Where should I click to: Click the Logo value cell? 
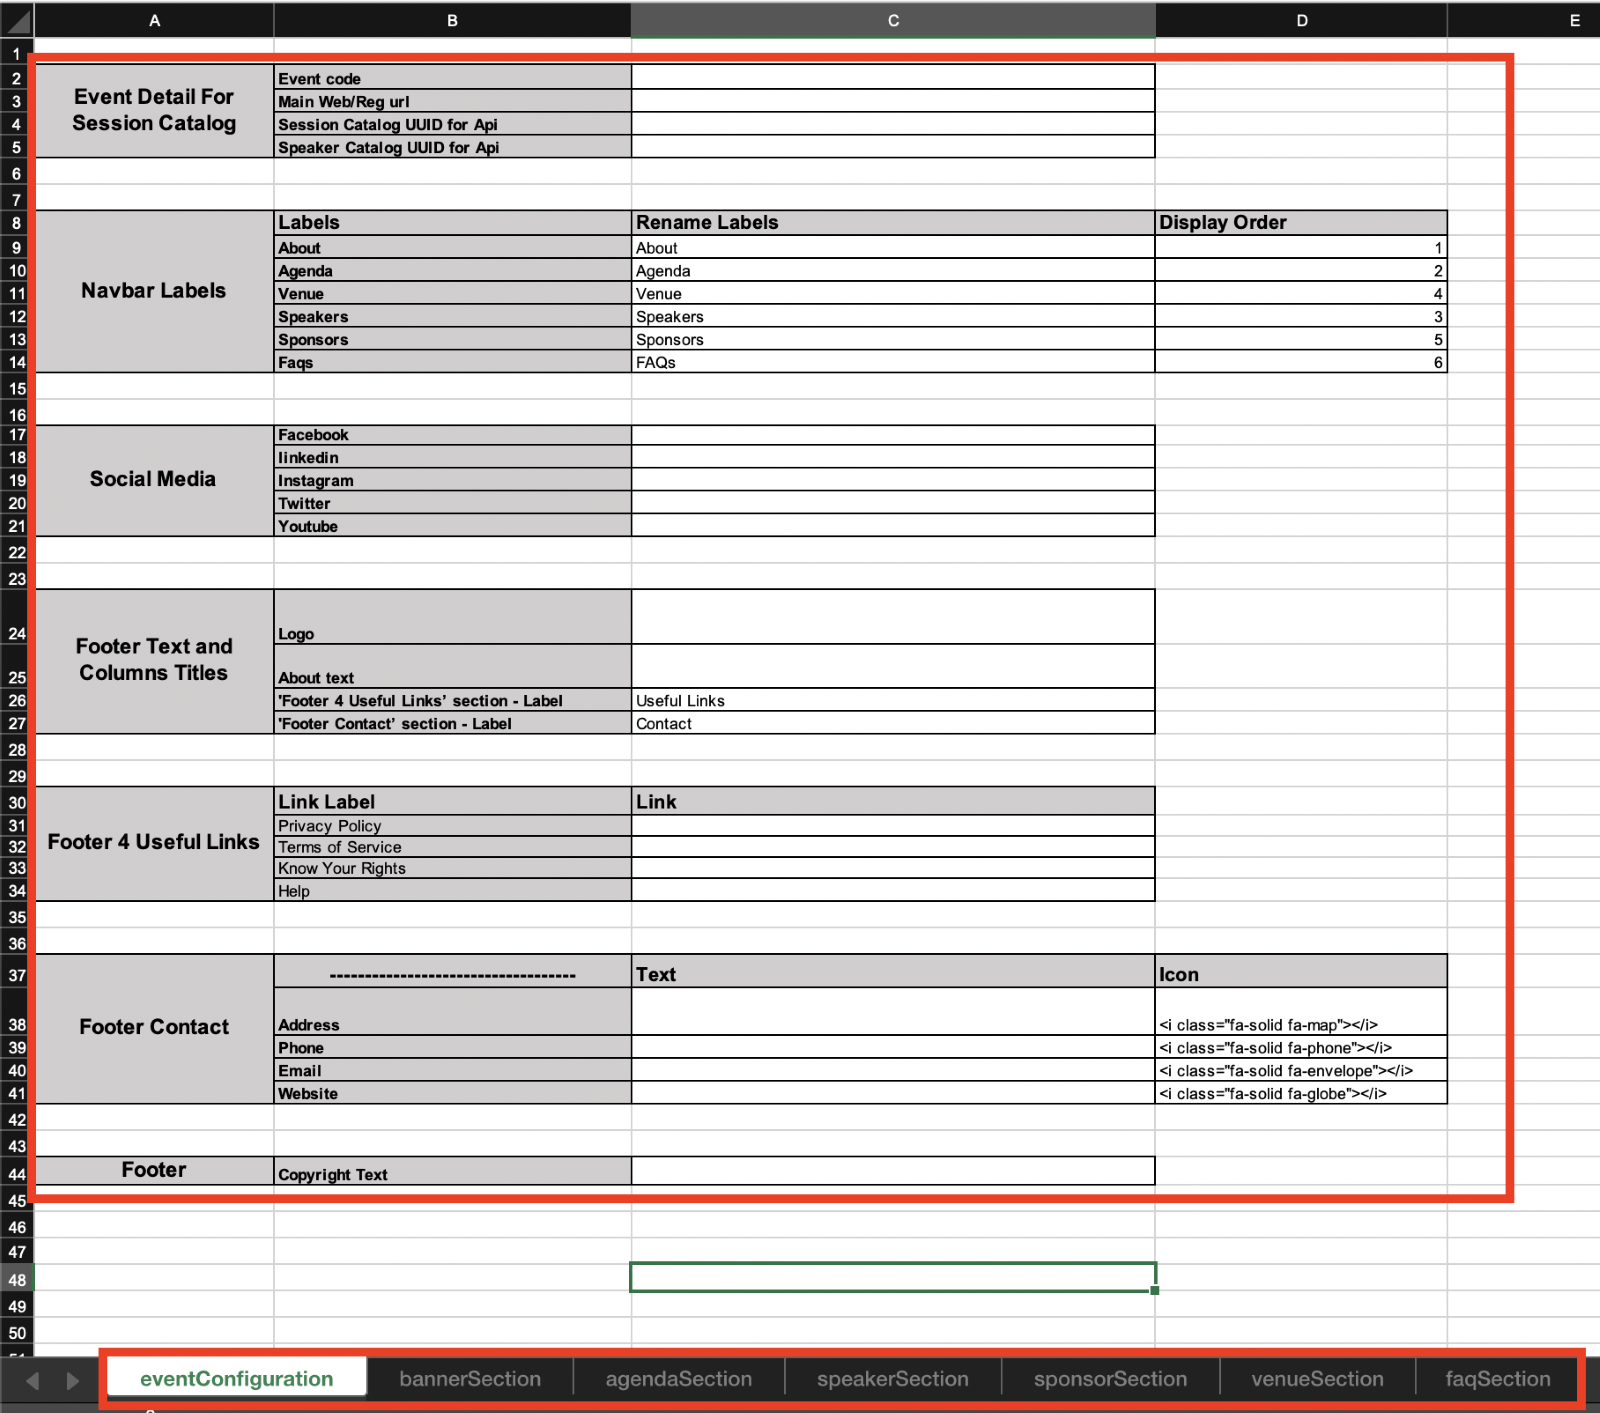(893, 617)
